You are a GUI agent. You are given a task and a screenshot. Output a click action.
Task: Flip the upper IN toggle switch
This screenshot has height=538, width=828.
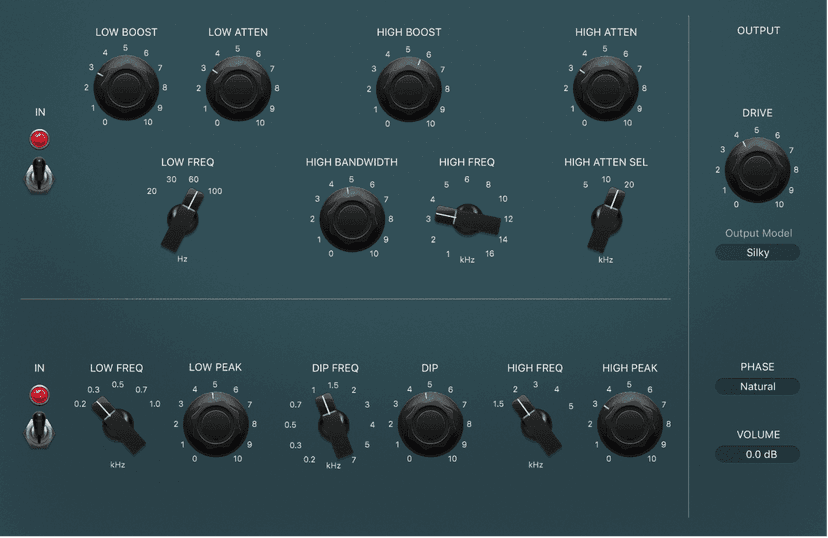click(39, 176)
